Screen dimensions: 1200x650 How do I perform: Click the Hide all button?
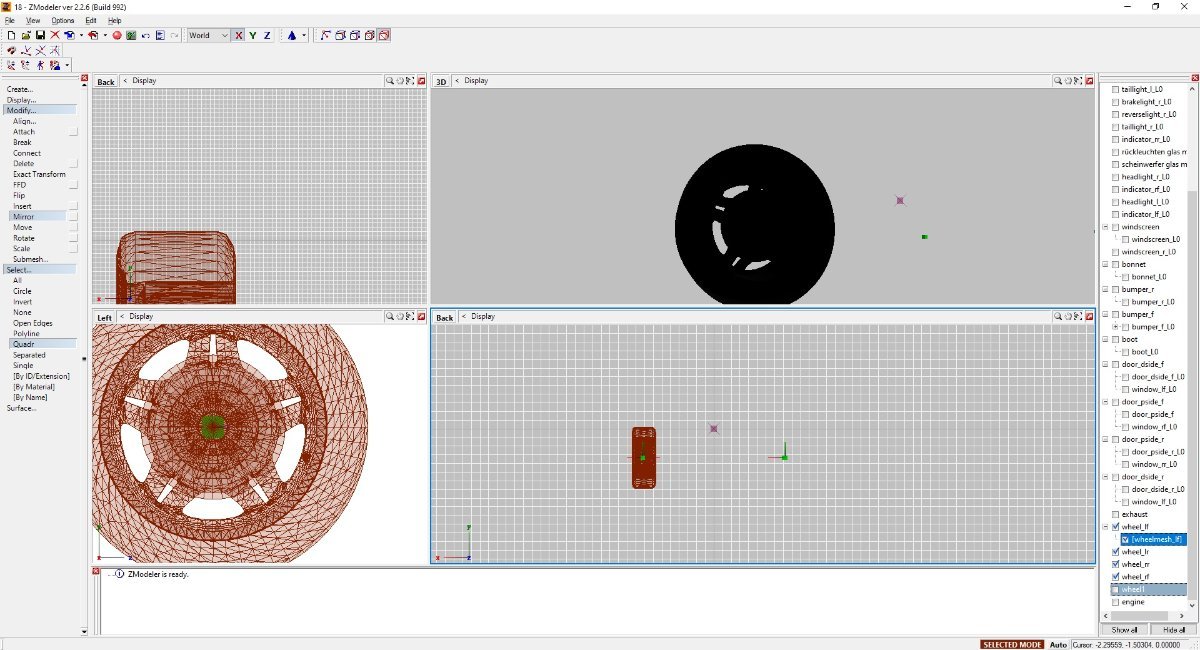[1173, 630]
